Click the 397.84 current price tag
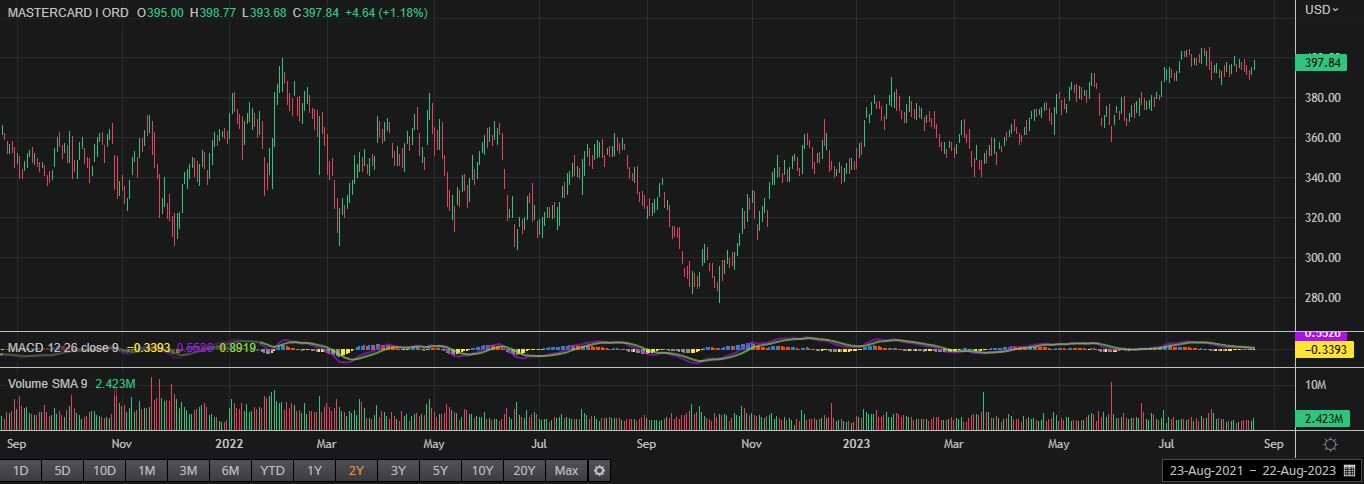This screenshot has width=1364, height=484. [x=1322, y=62]
